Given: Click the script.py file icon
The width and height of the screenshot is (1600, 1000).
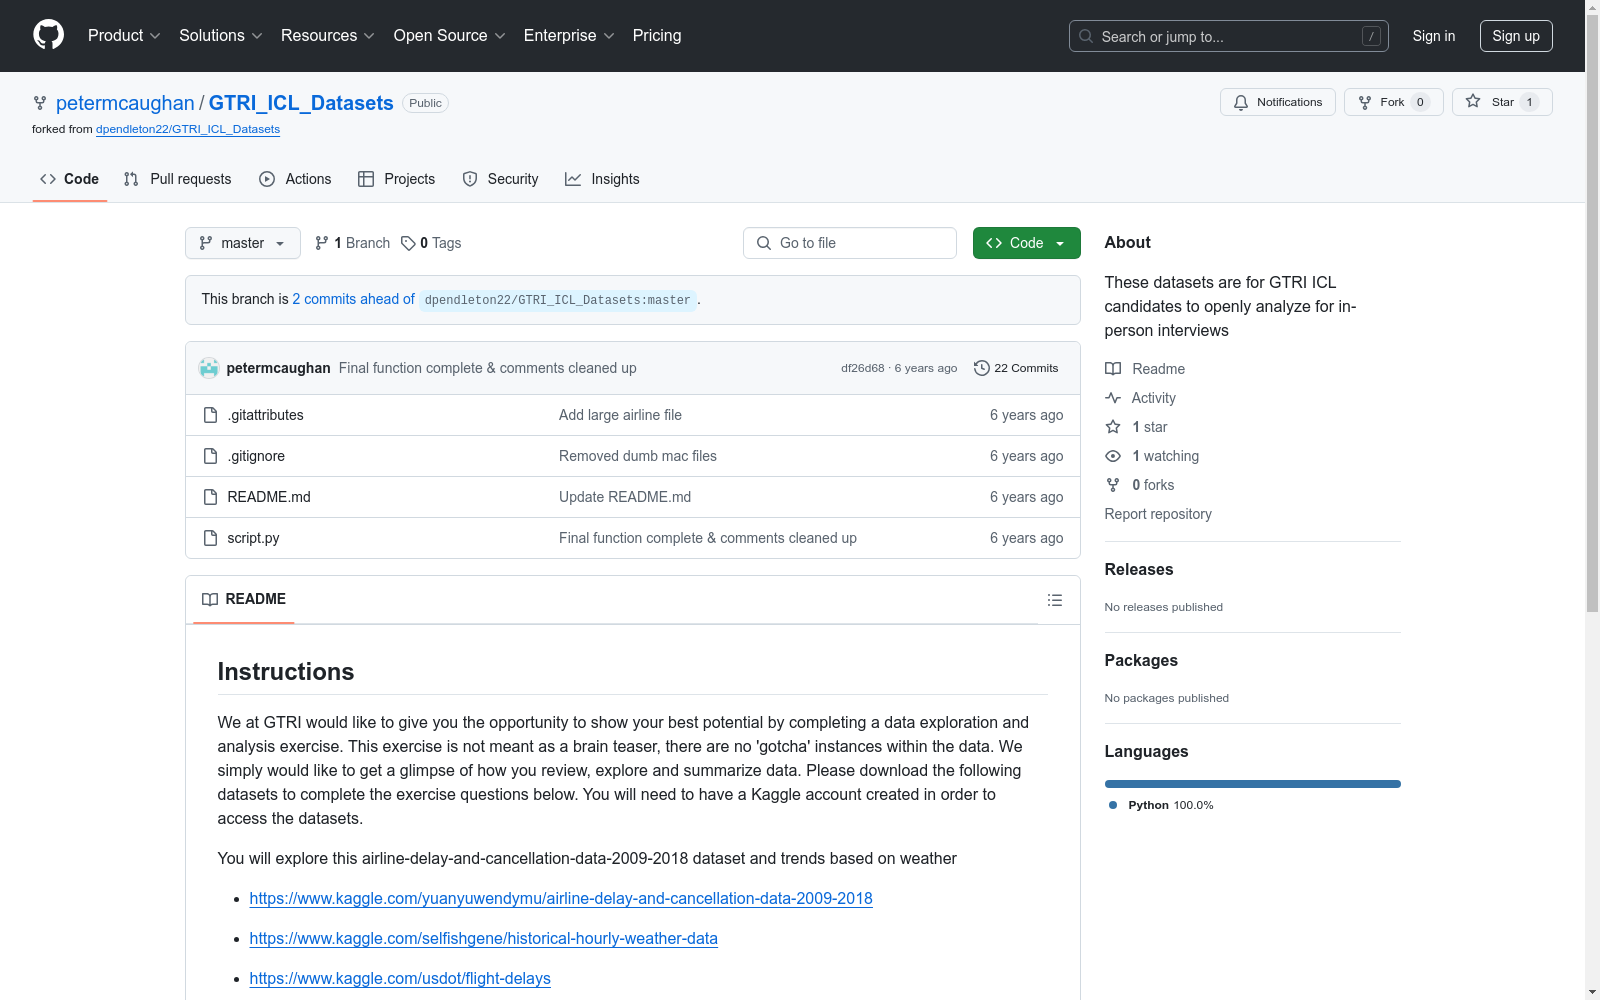Looking at the screenshot, I should pyautogui.click(x=210, y=538).
